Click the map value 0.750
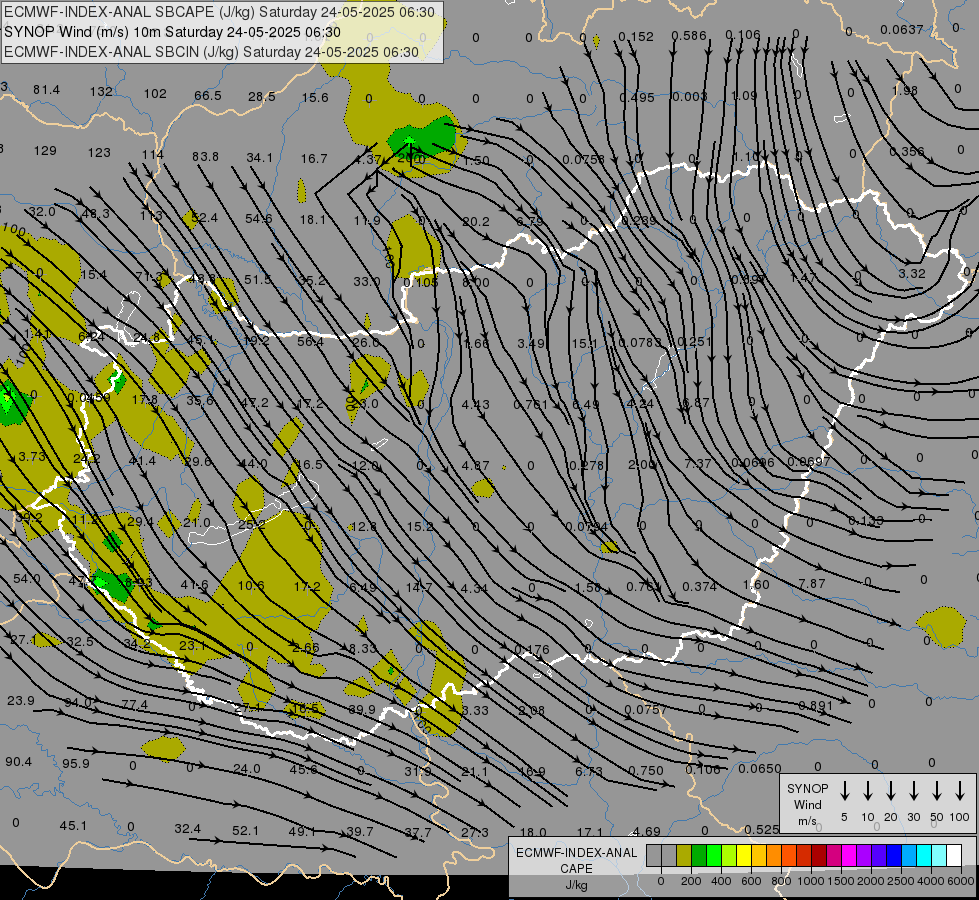This screenshot has width=979, height=900. tap(646, 770)
